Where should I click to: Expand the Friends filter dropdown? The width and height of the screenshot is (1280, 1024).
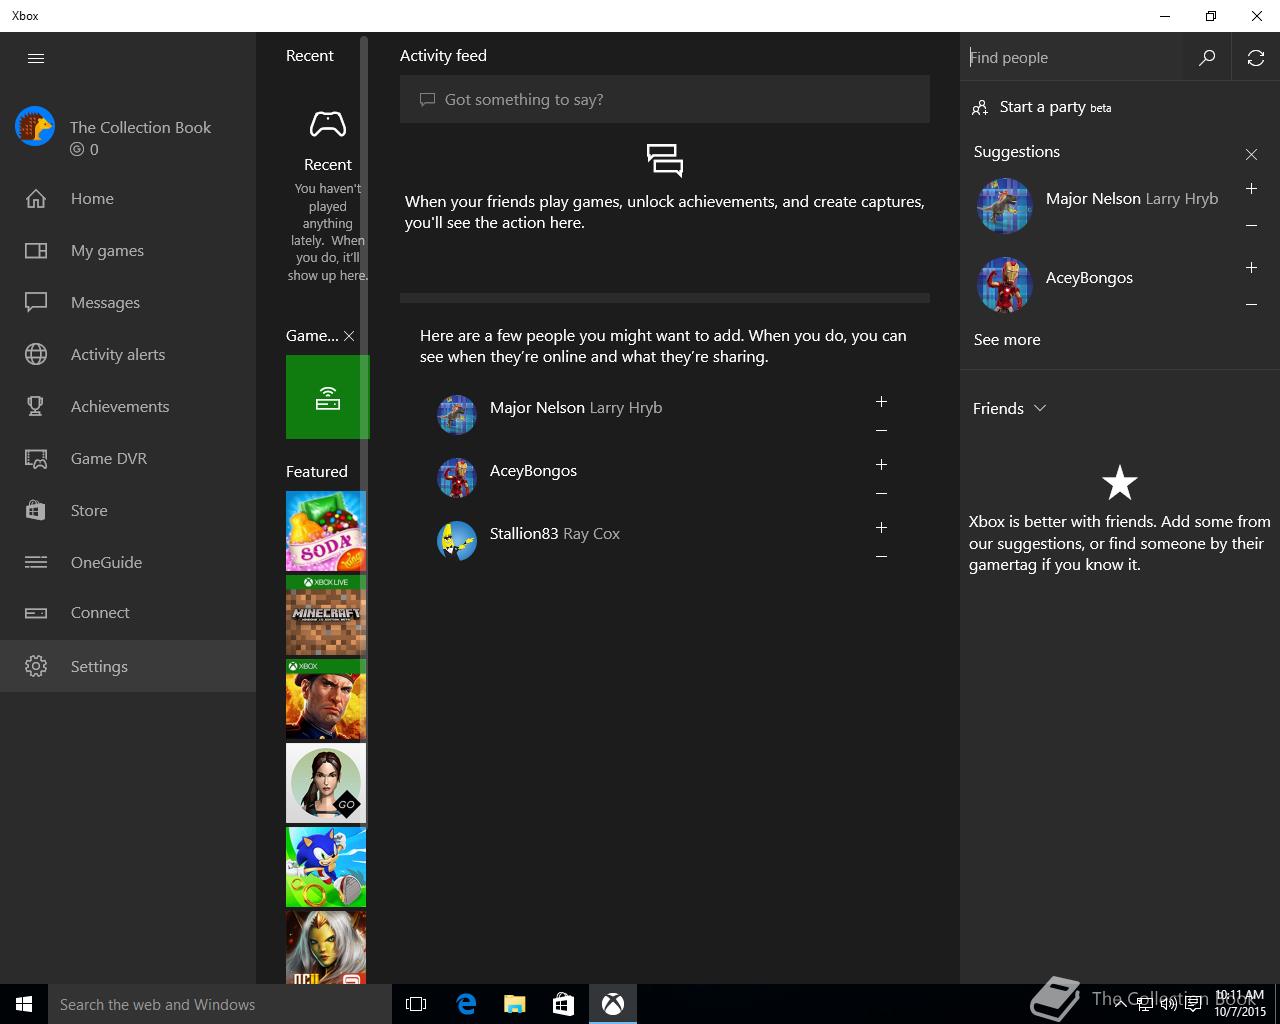click(x=1010, y=408)
